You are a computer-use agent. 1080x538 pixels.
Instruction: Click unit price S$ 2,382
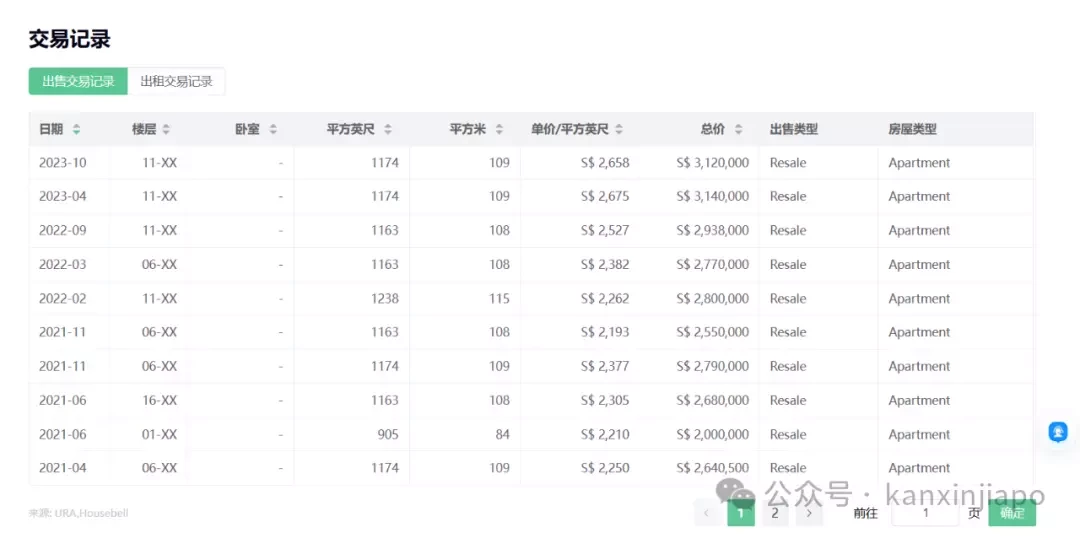(x=605, y=265)
